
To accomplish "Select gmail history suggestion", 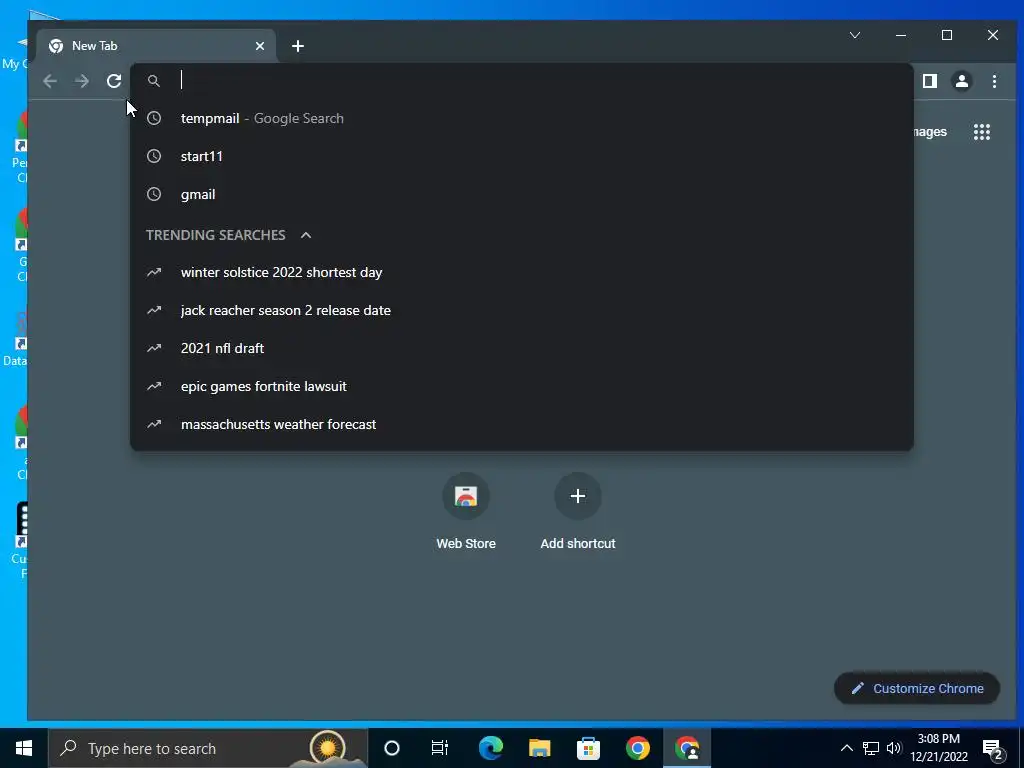I will (522, 194).
